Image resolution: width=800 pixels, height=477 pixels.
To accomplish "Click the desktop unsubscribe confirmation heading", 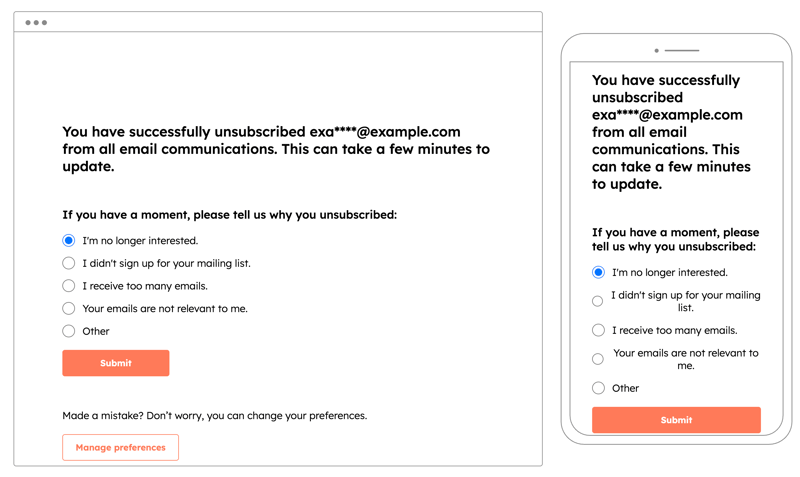I will pyautogui.click(x=276, y=149).
